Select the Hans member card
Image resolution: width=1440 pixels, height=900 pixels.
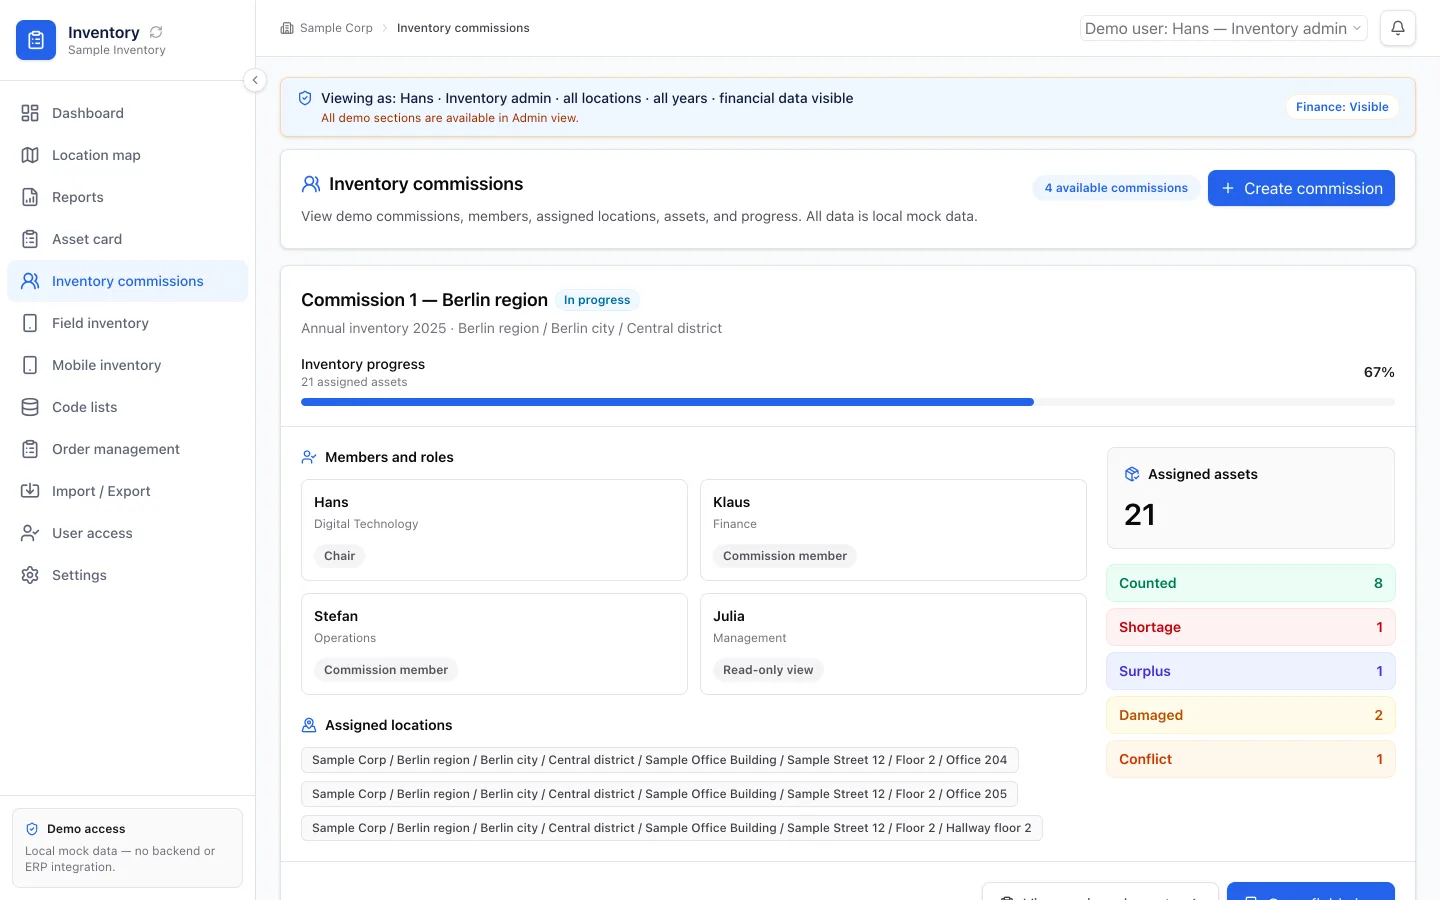coord(494,530)
